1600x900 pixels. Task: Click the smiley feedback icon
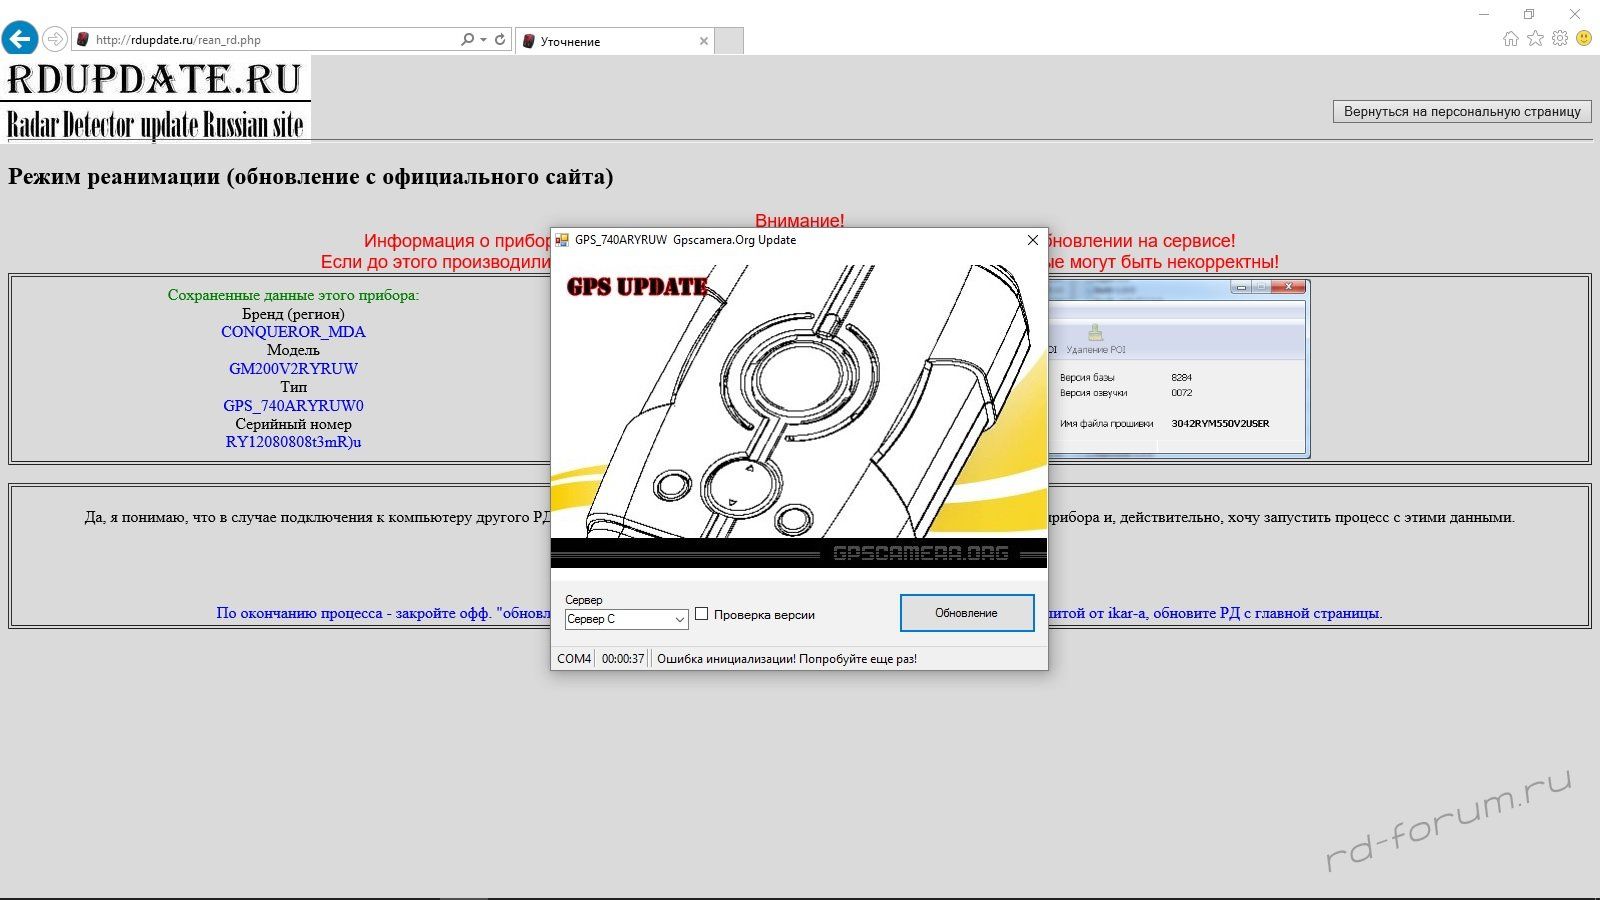[x=1584, y=38]
